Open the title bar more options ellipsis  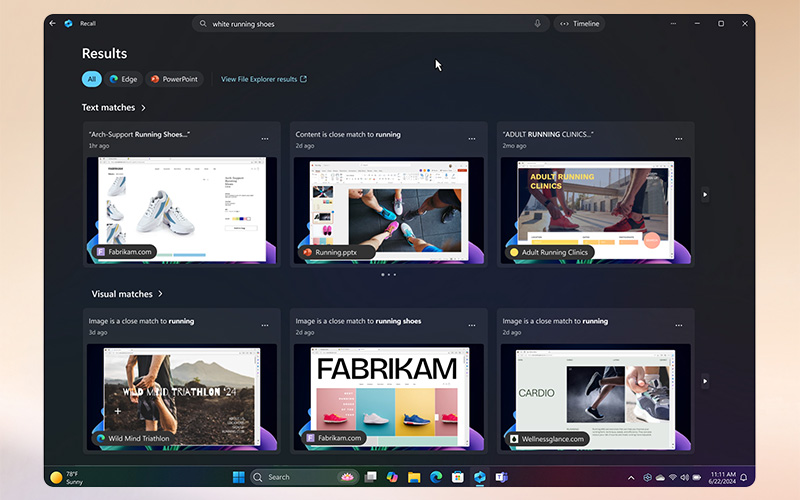pos(673,23)
